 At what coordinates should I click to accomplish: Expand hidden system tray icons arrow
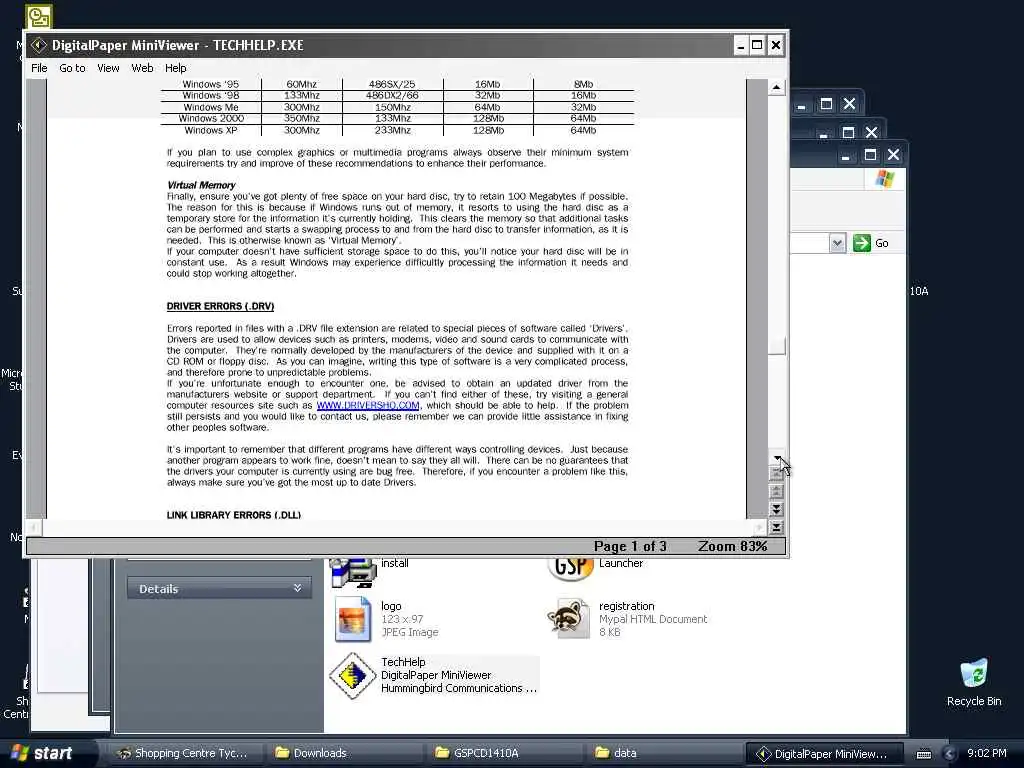[950, 754]
